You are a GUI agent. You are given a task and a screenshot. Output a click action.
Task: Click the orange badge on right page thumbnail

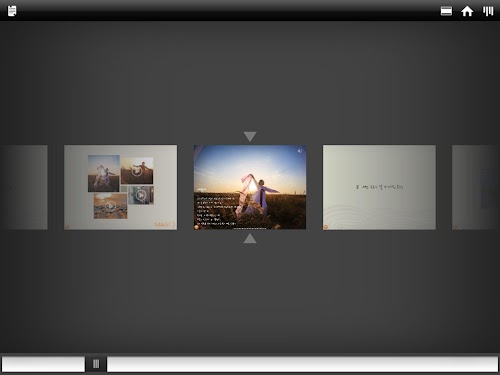(x=326, y=227)
